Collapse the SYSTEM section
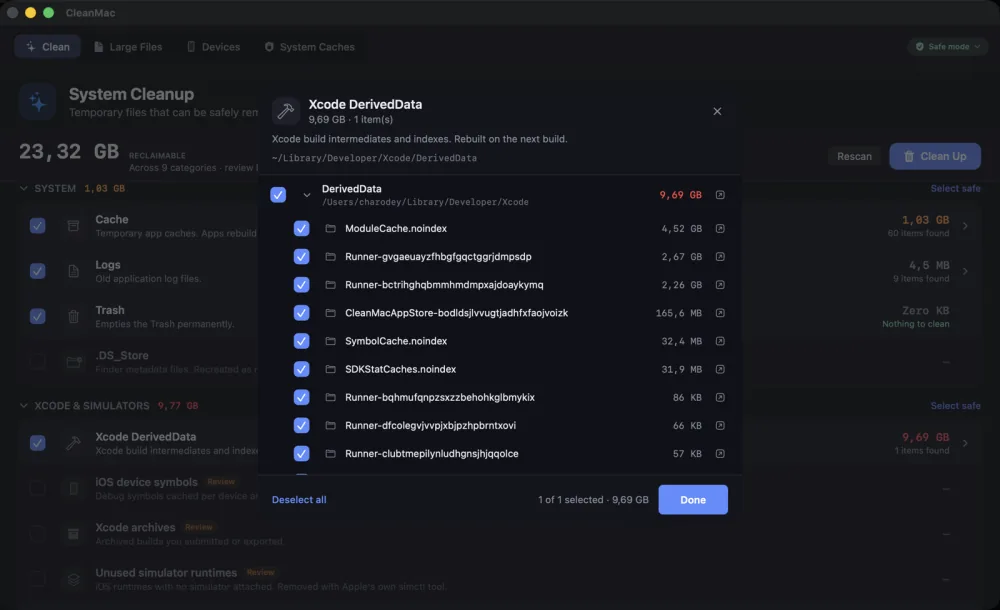 [x=24, y=188]
